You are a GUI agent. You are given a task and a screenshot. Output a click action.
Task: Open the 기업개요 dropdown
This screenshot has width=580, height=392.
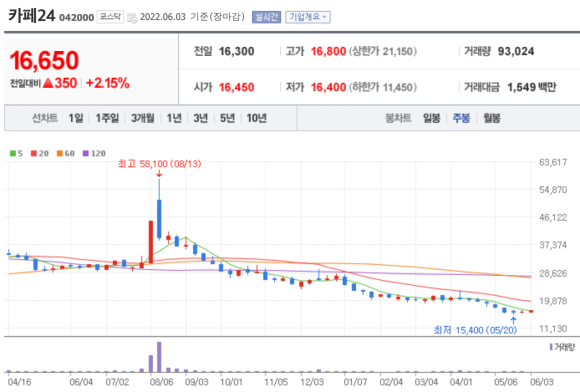(308, 17)
